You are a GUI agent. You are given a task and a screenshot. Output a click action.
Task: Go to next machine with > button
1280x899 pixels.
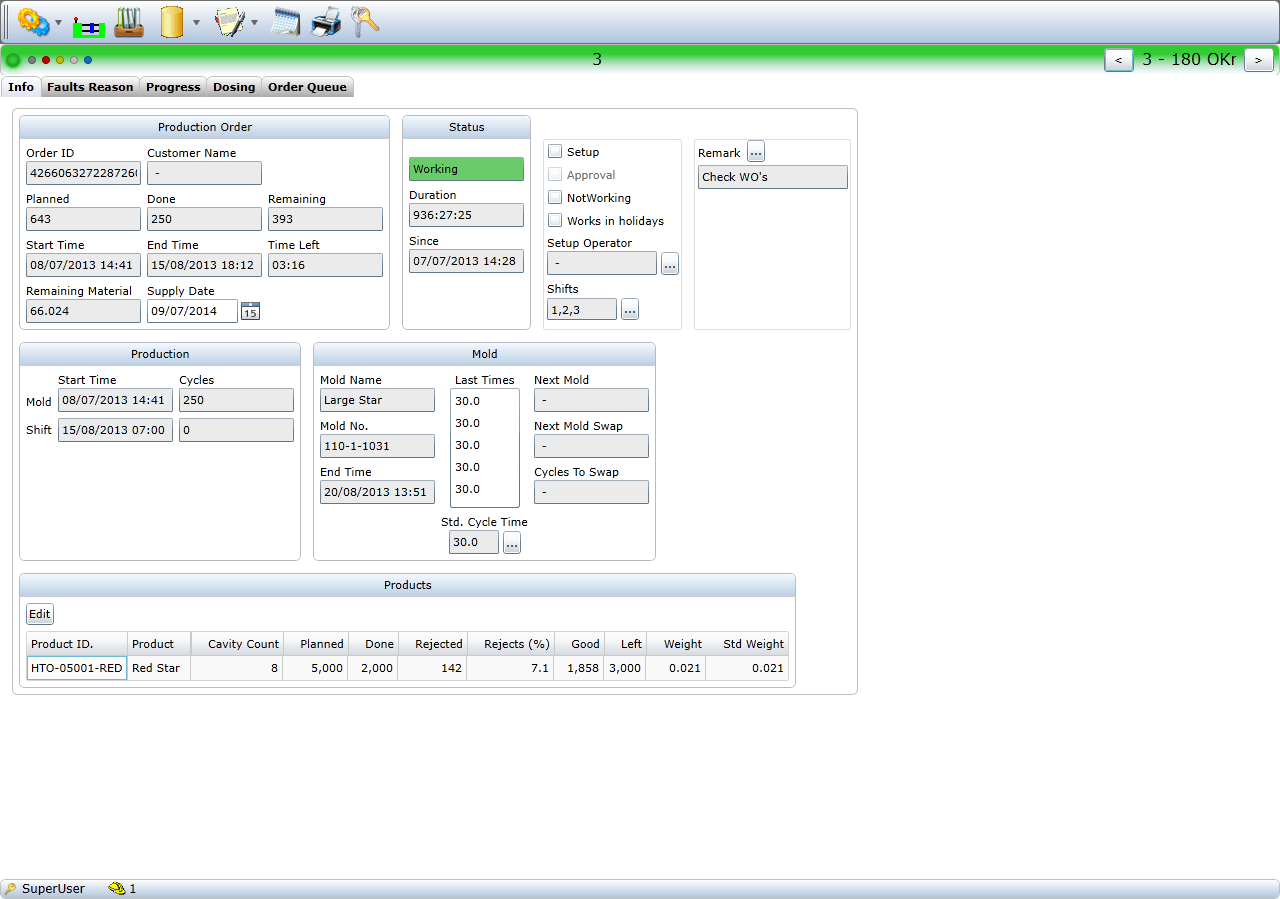[x=1258, y=60]
